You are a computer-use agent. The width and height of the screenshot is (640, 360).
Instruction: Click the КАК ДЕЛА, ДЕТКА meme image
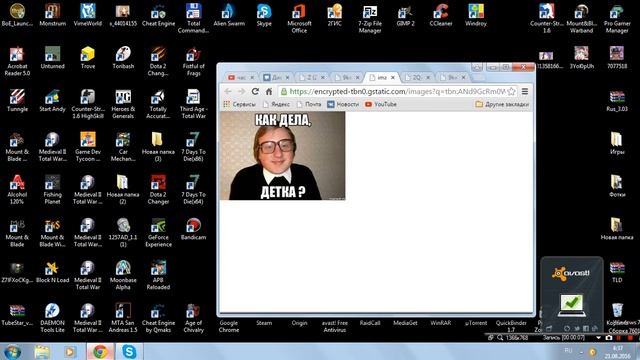282,156
